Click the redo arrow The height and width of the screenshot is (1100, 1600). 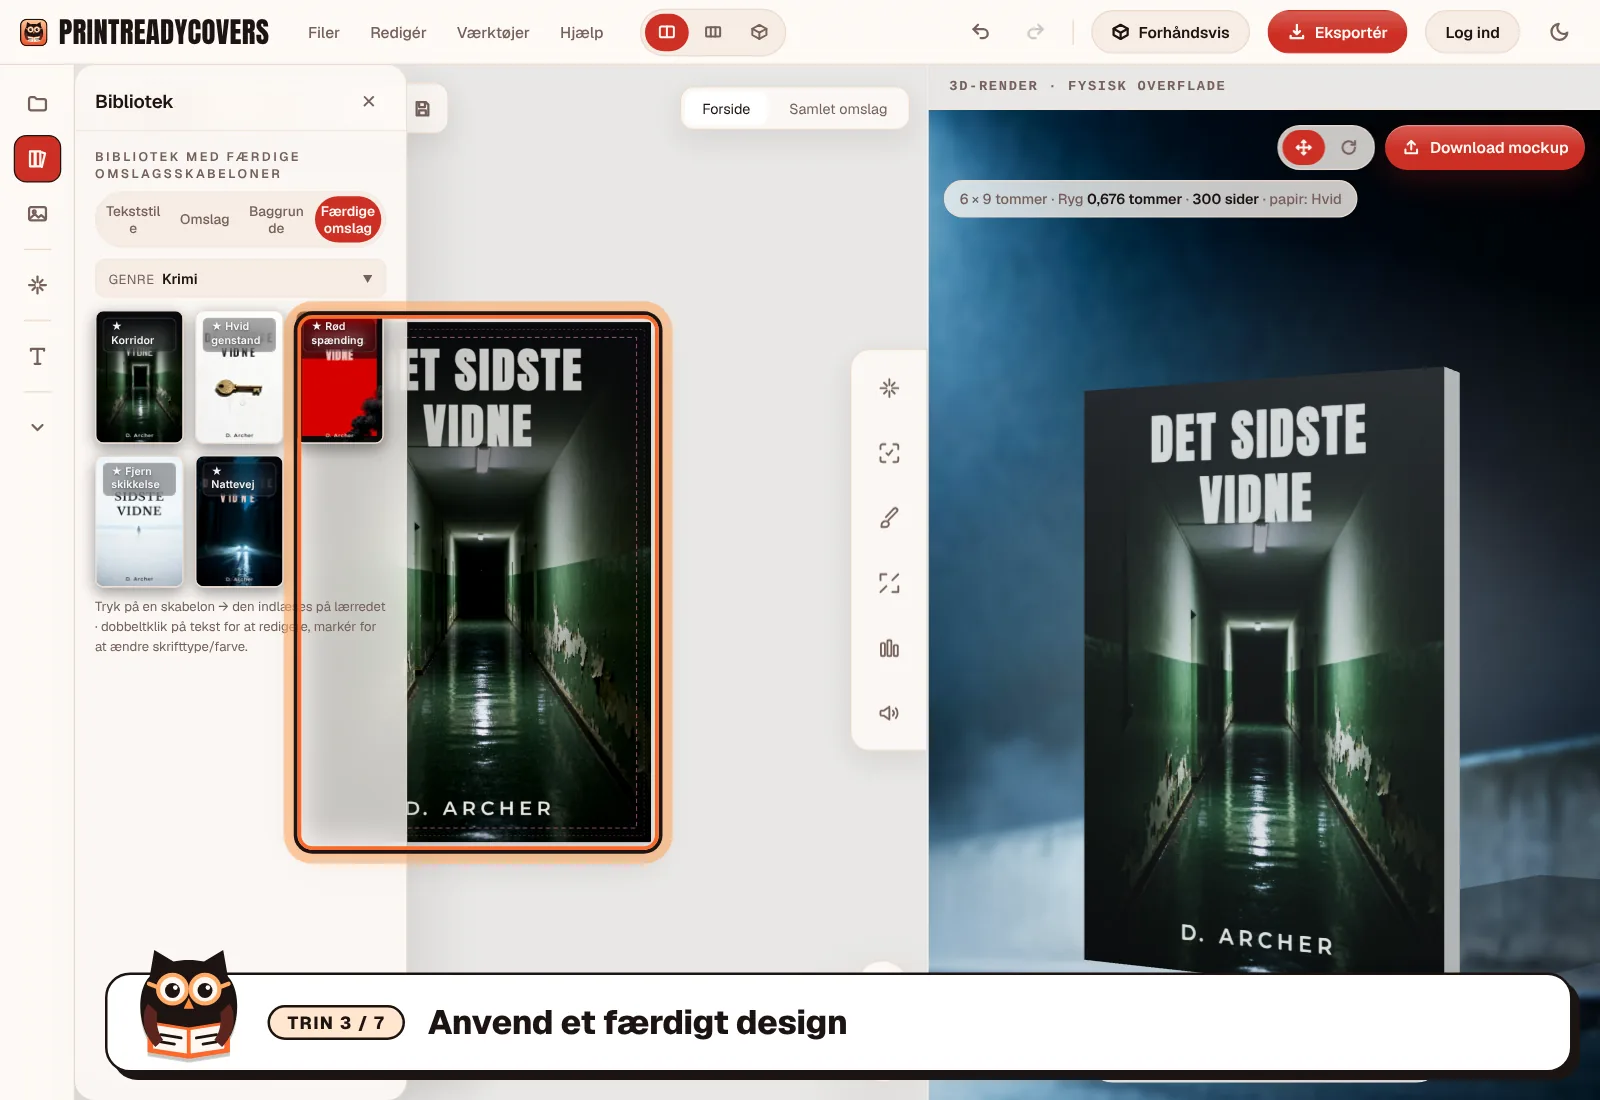click(x=1035, y=32)
